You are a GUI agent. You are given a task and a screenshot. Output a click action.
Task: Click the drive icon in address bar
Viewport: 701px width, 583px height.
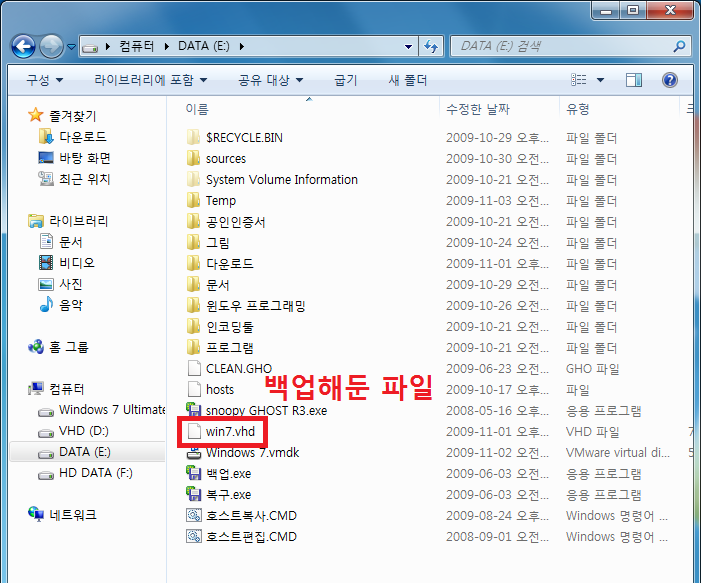click(x=90, y=47)
